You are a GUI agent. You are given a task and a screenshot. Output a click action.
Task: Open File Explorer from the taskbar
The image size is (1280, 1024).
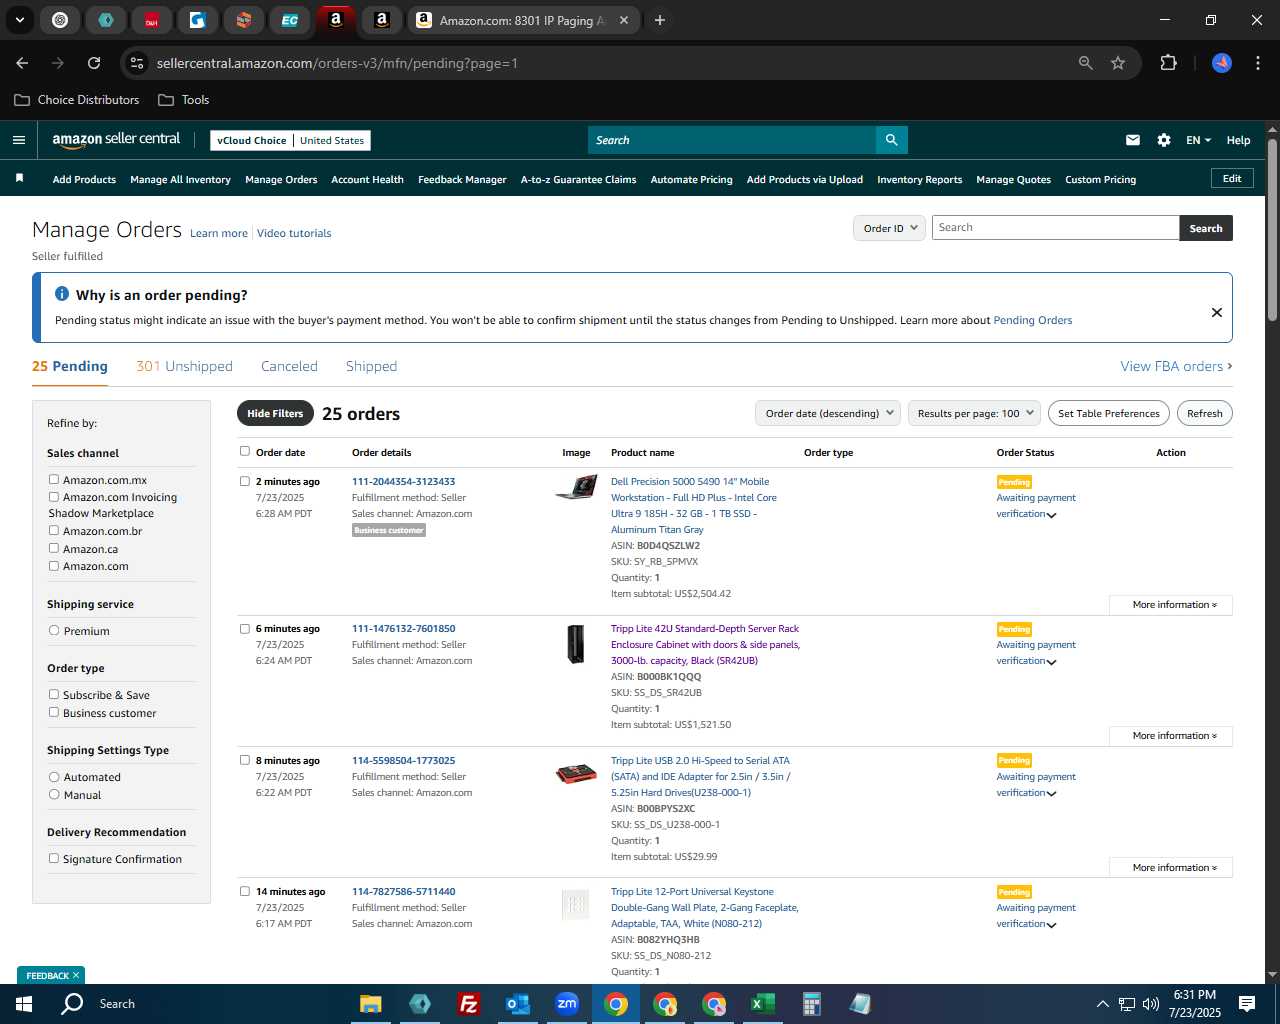click(x=371, y=1004)
